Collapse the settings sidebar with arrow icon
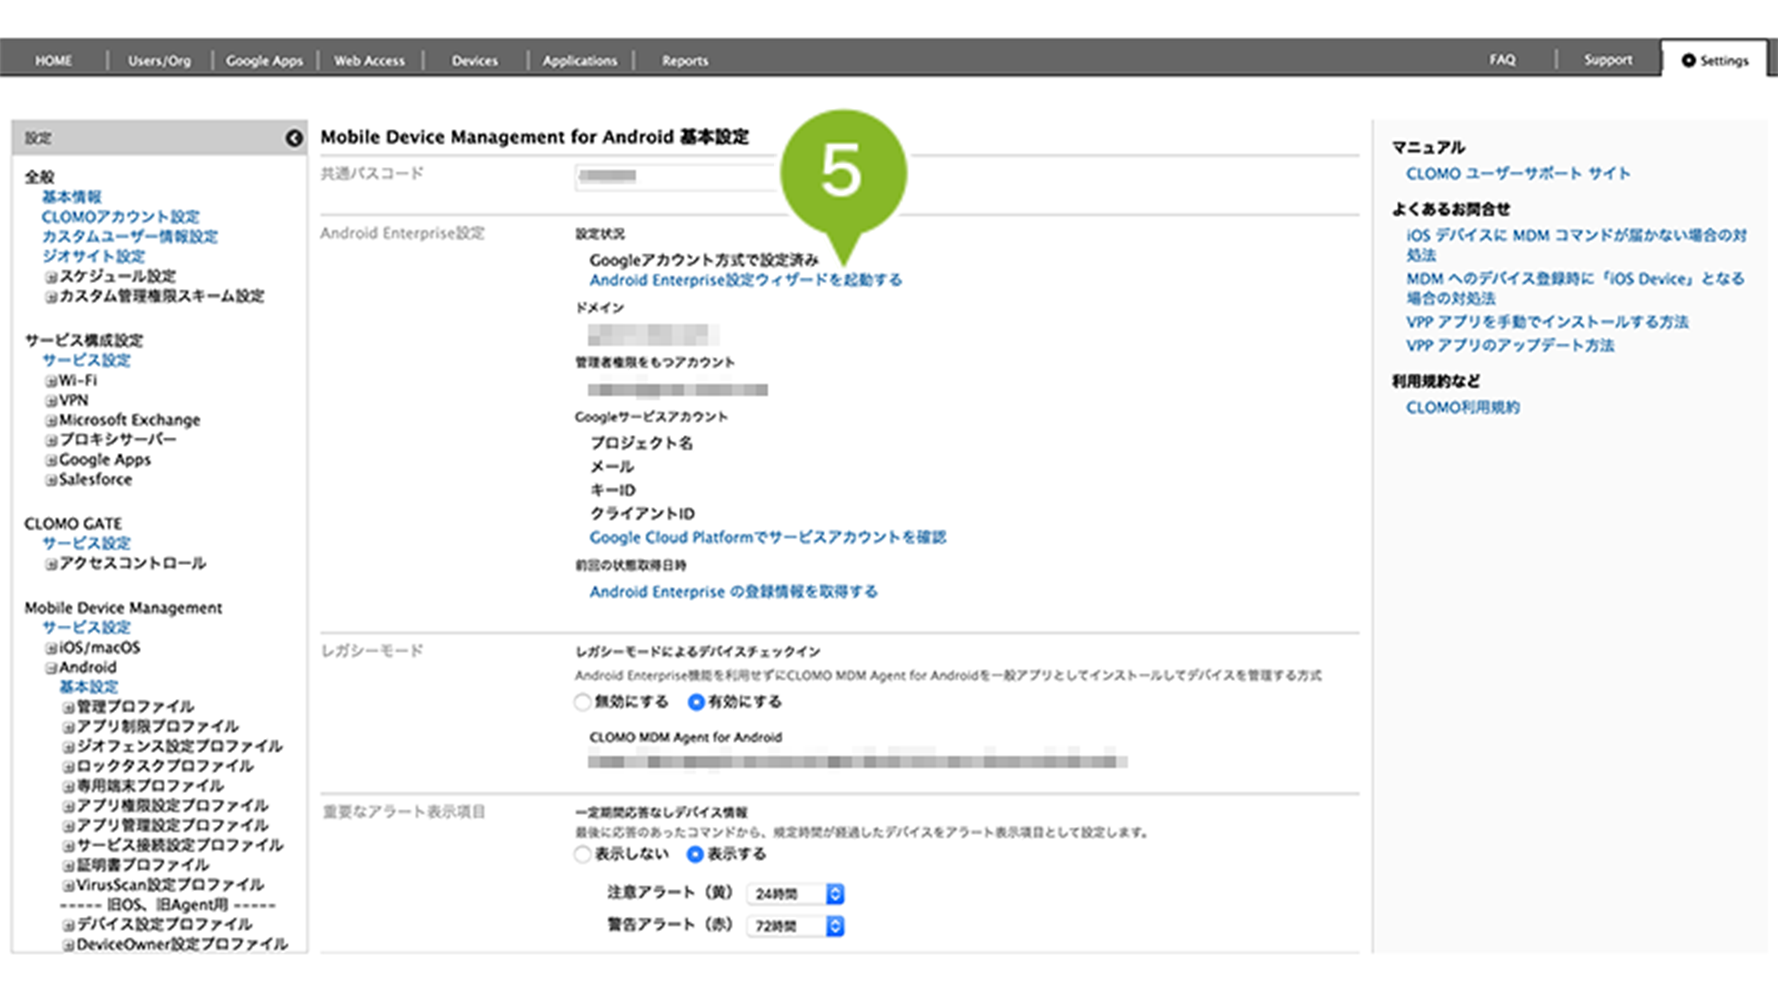 (293, 138)
